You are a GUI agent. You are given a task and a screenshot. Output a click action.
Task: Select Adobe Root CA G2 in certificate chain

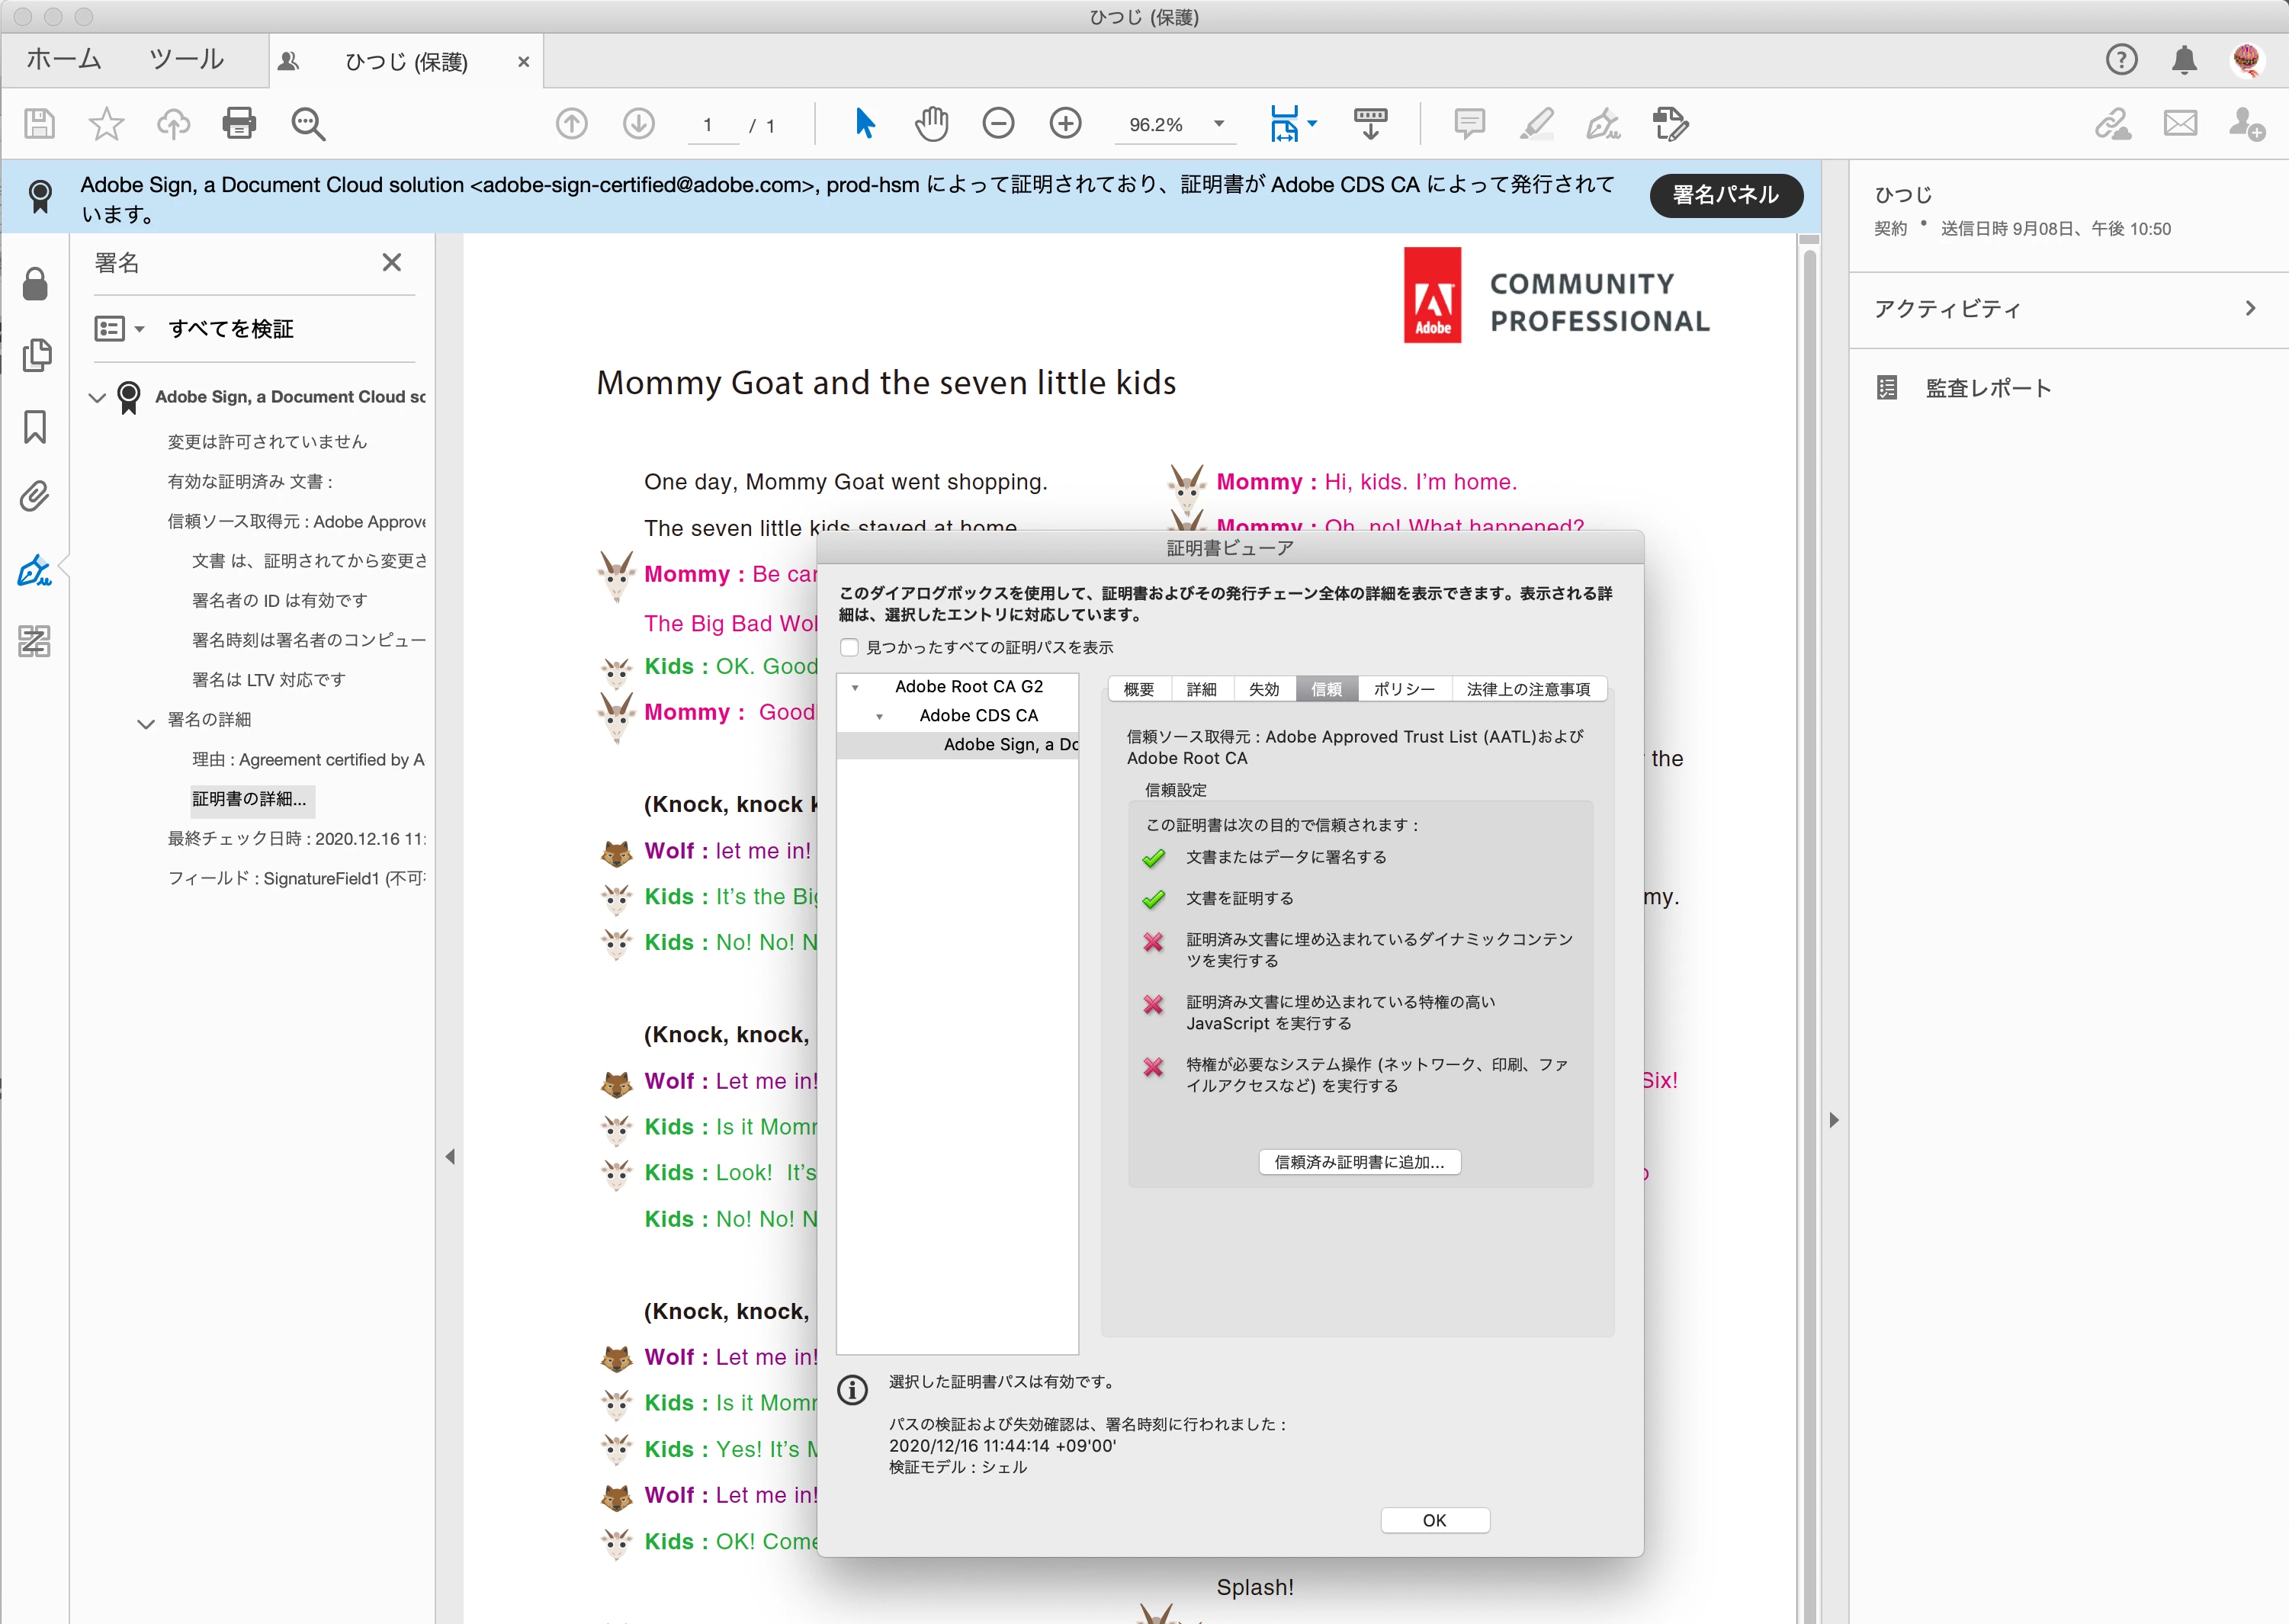click(968, 686)
